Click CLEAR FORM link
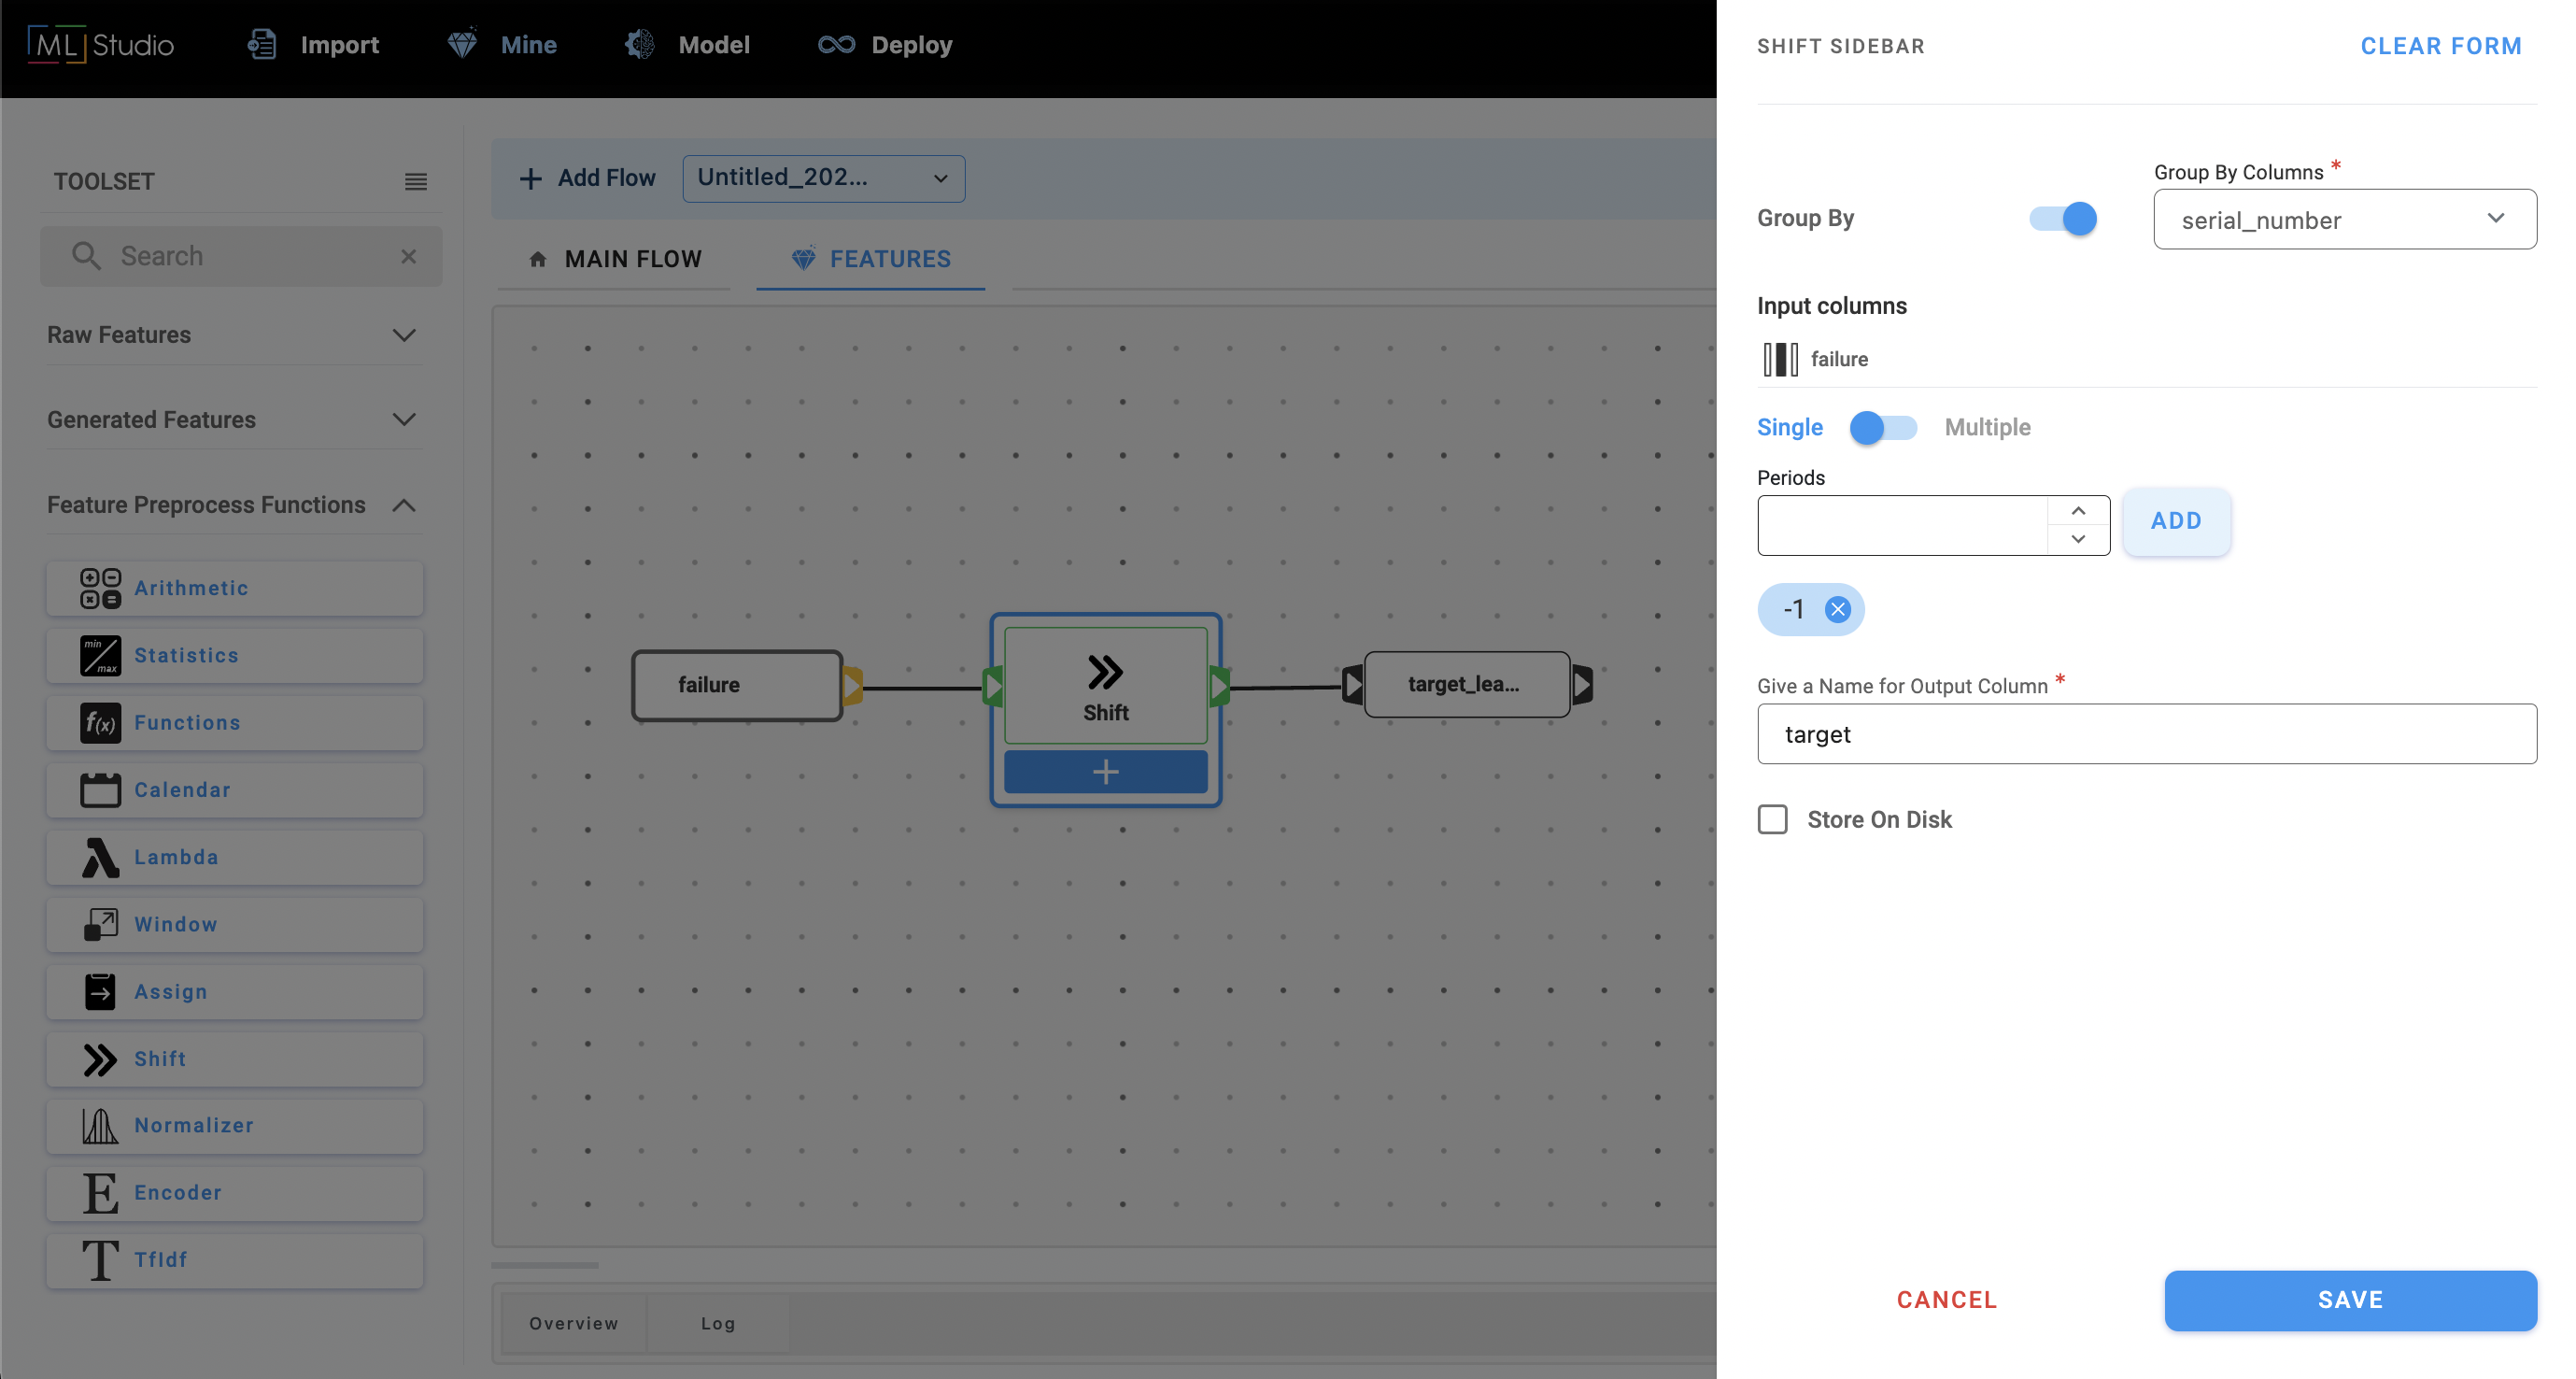This screenshot has width=2576, height=1379. coord(2440,46)
